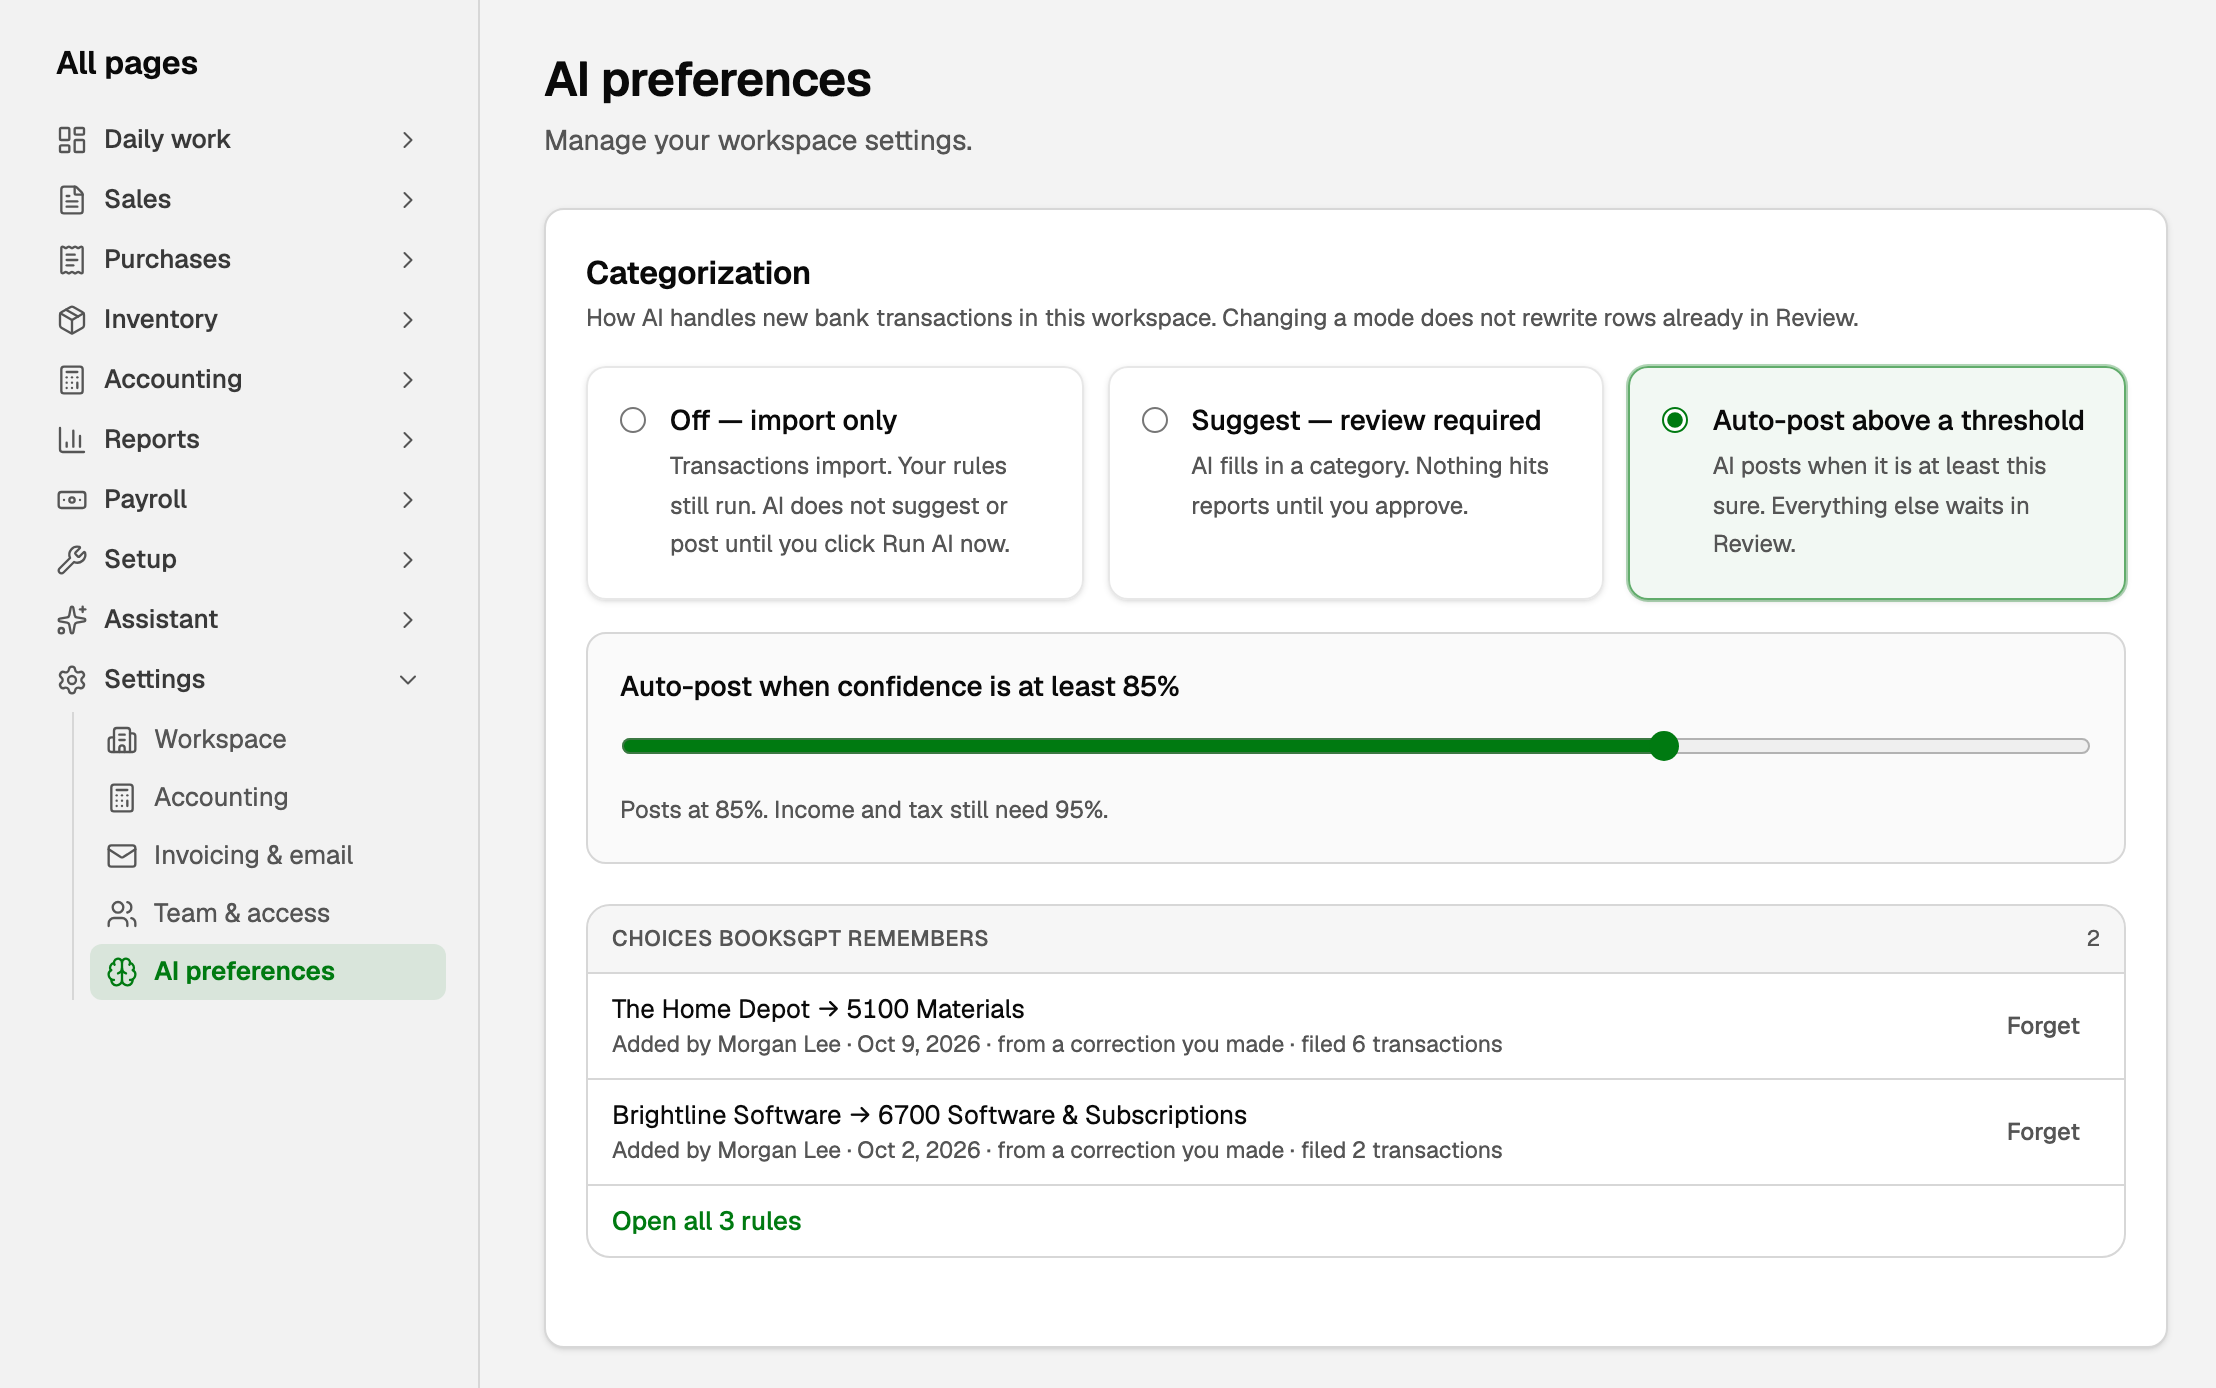Open Invoicing & email settings
The image size is (2216, 1388).
pos(267,856)
